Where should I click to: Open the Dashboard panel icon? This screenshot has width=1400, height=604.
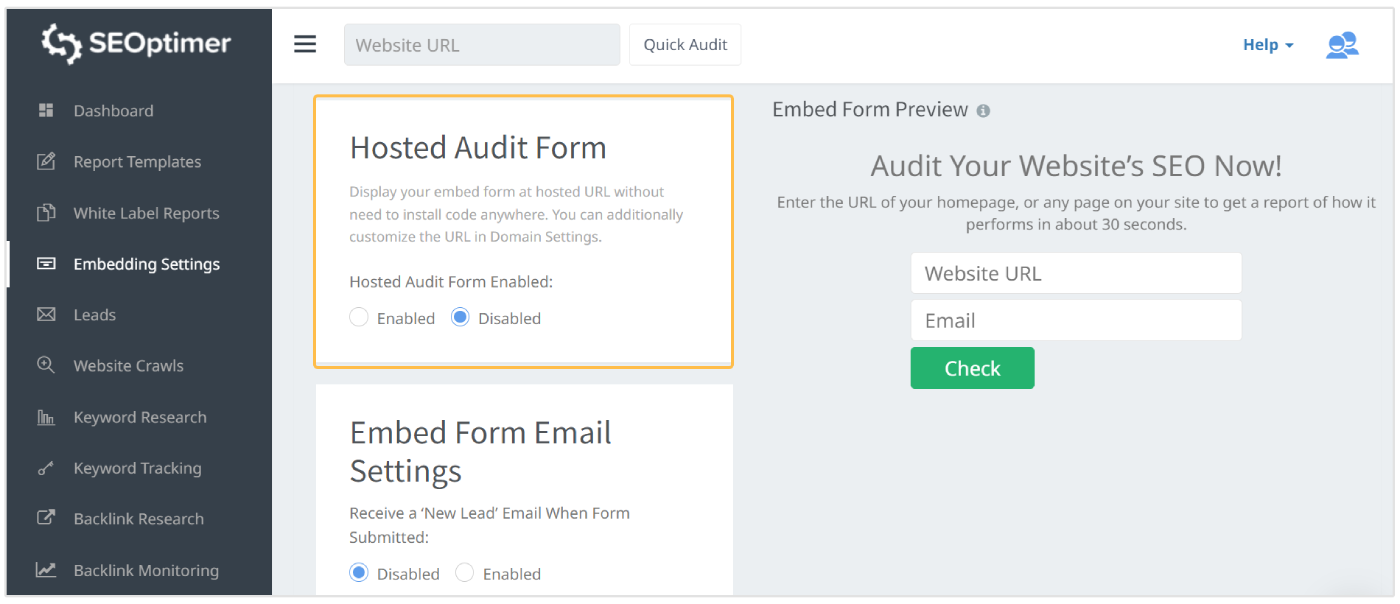[x=46, y=110]
